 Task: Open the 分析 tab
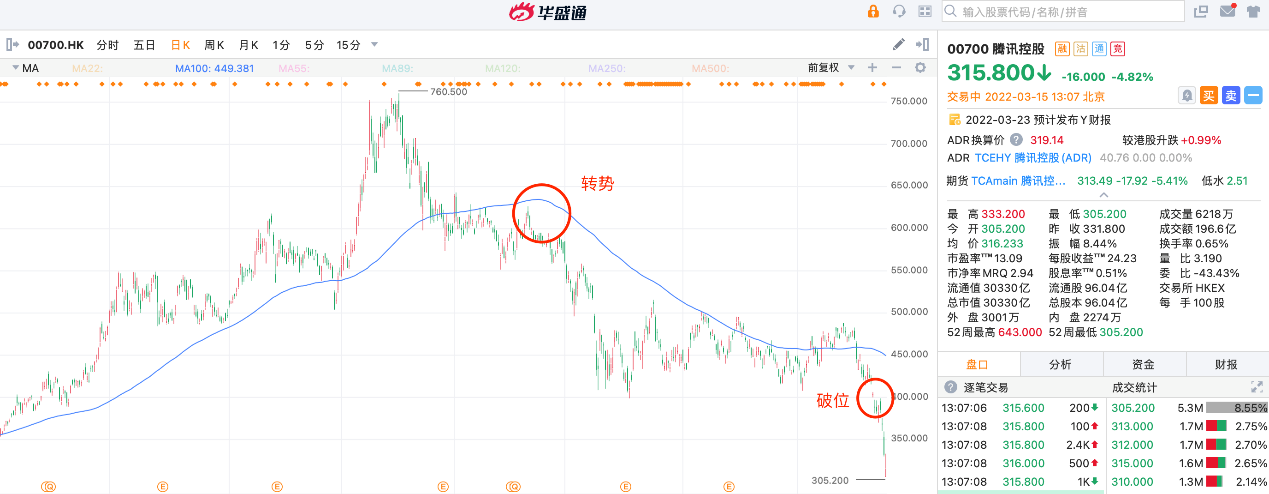1061,364
